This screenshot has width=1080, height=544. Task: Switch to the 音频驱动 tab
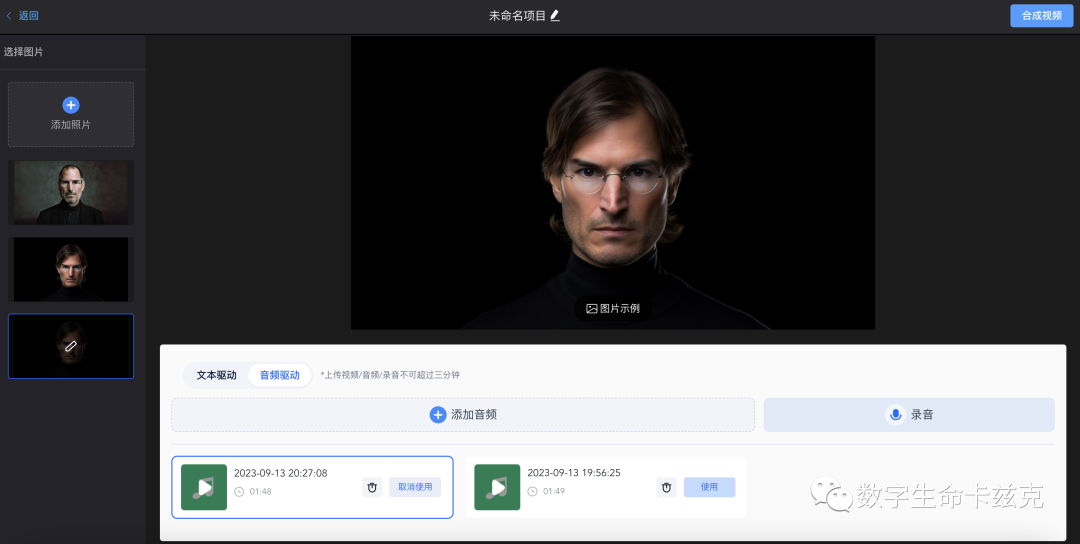[280, 375]
